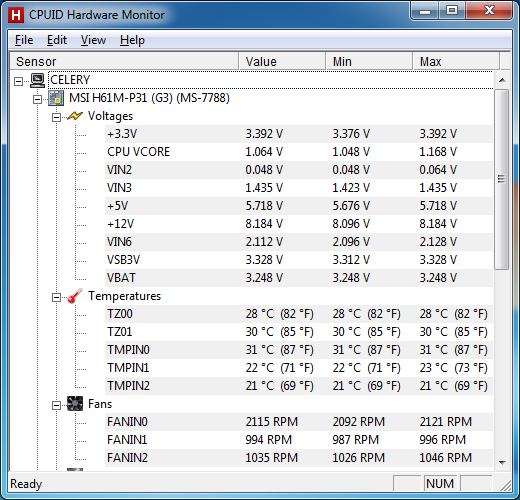The image size is (520, 500).
Task: Close the CPUID Hardware Monitor window
Action: [489, 11]
